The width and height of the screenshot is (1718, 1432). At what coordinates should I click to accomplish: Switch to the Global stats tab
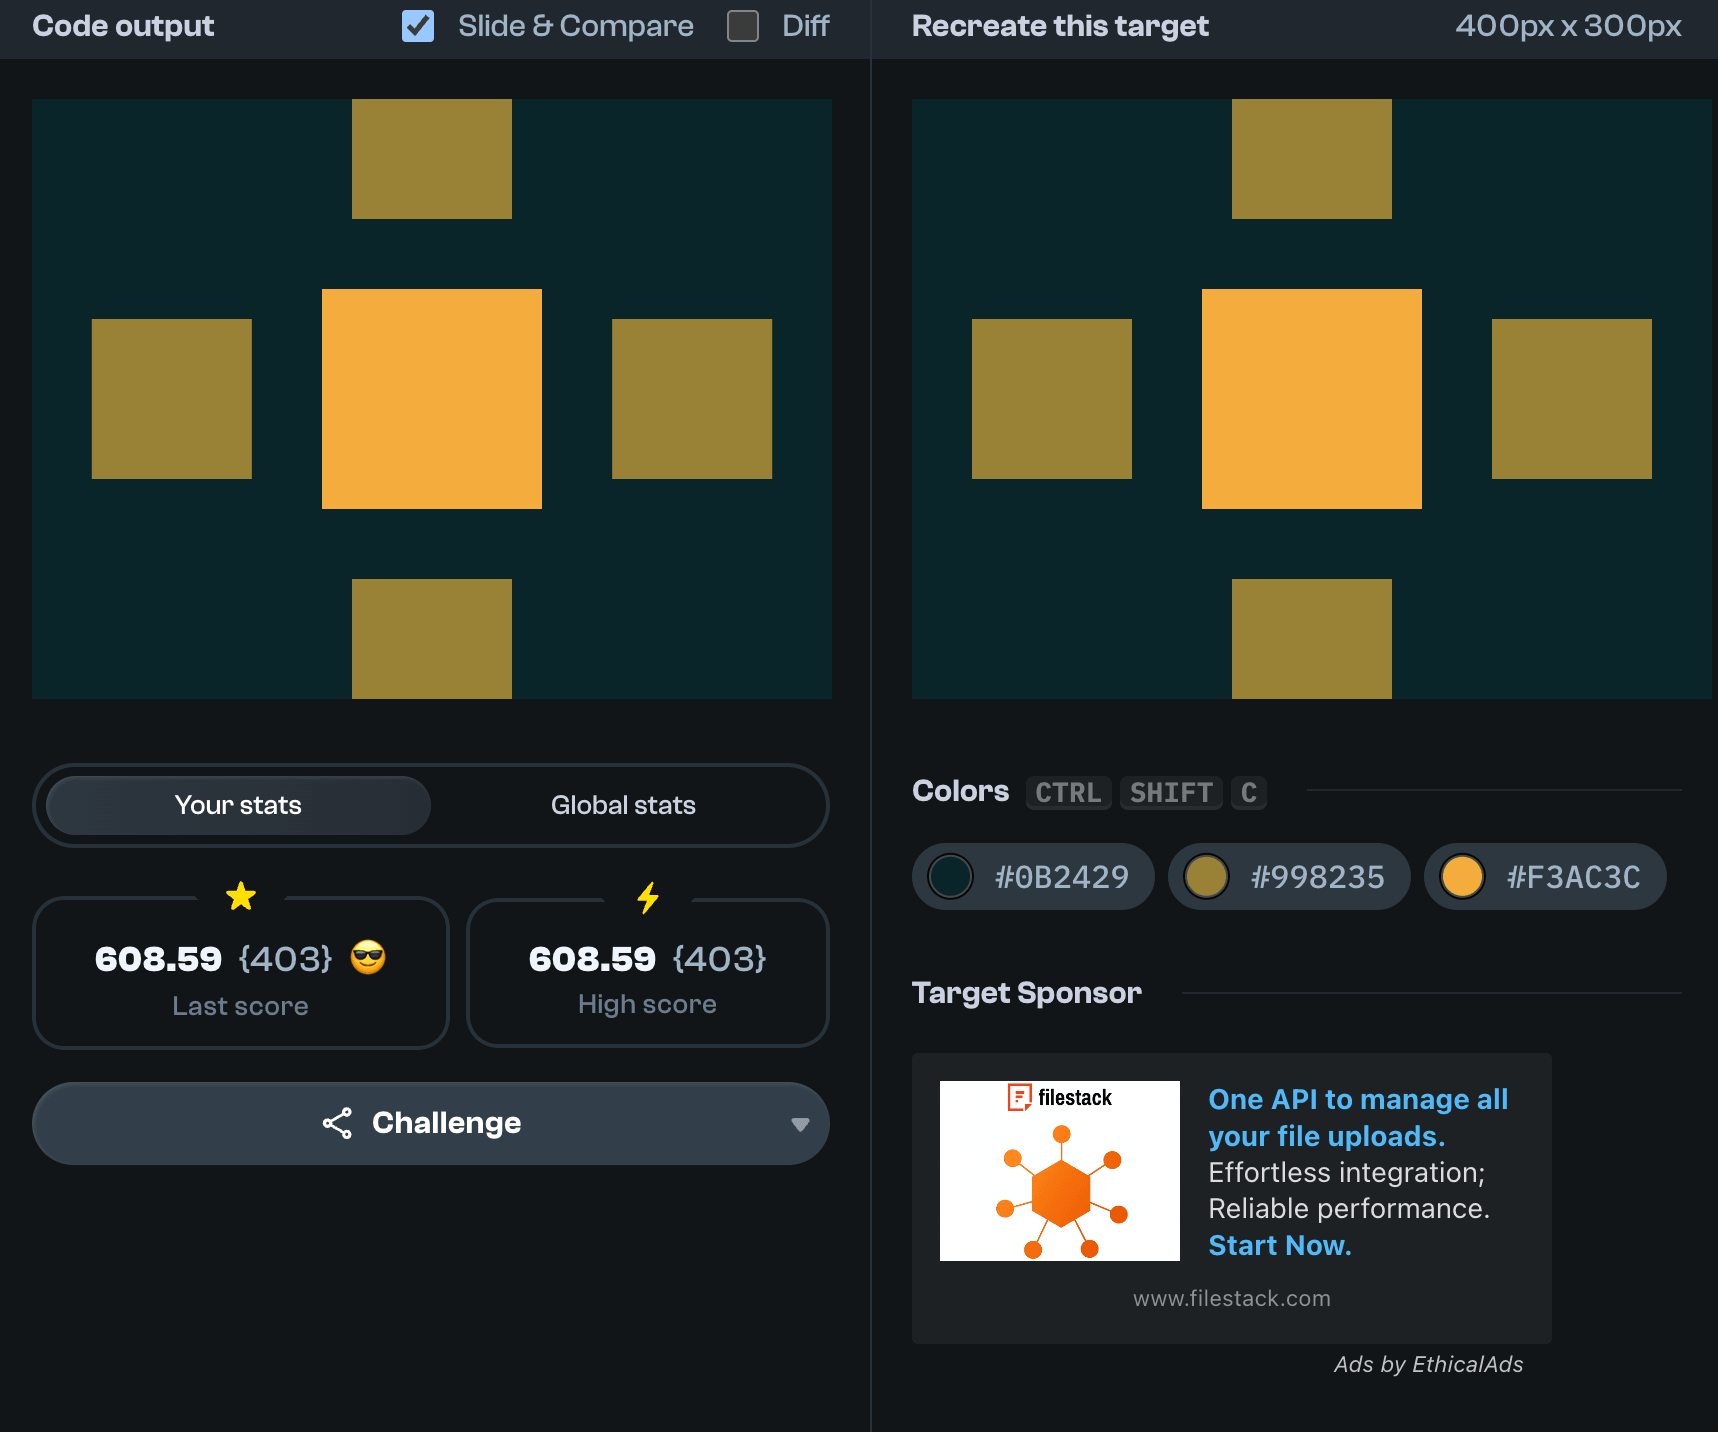pos(622,805)
